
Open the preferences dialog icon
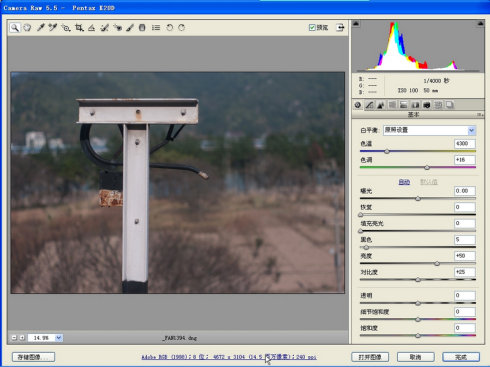coord(156,28)
